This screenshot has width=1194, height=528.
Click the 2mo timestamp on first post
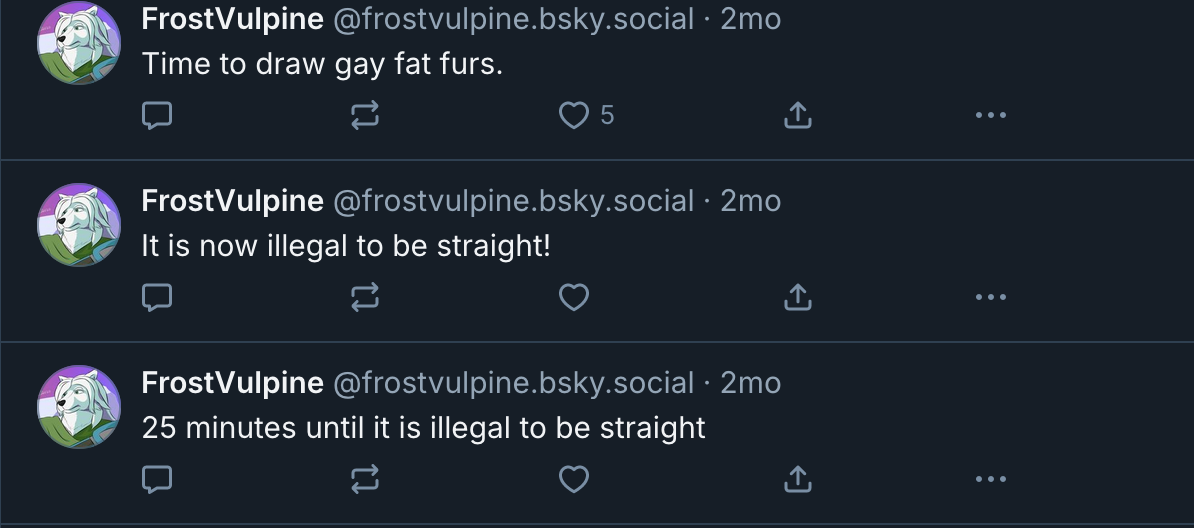tap(750, 18)
